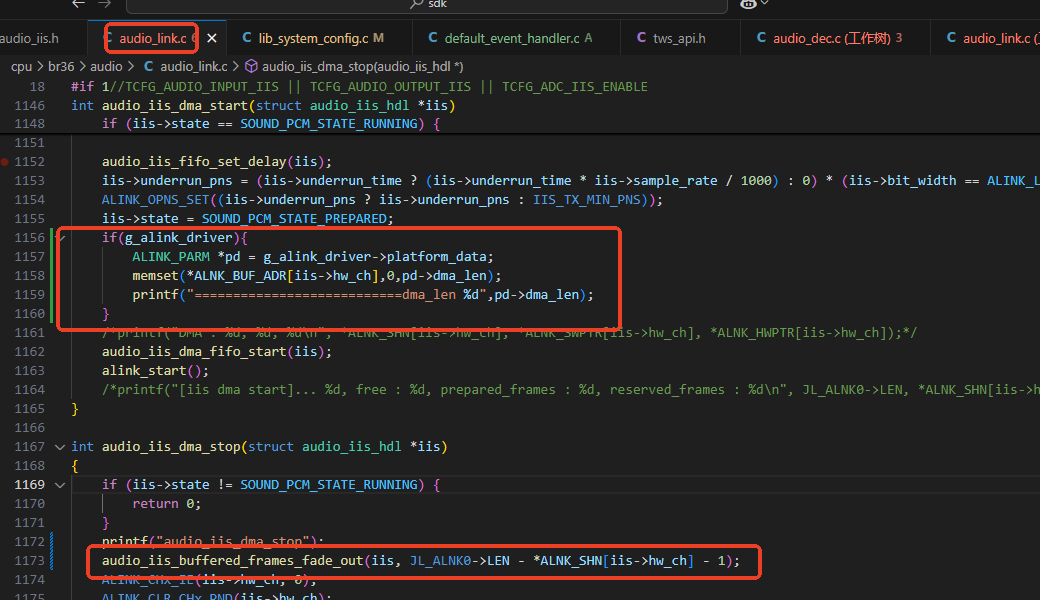Open the tws_api.h tab
Image resolution: width=1040 pixels, height=600 pixels.
(671, 38)
